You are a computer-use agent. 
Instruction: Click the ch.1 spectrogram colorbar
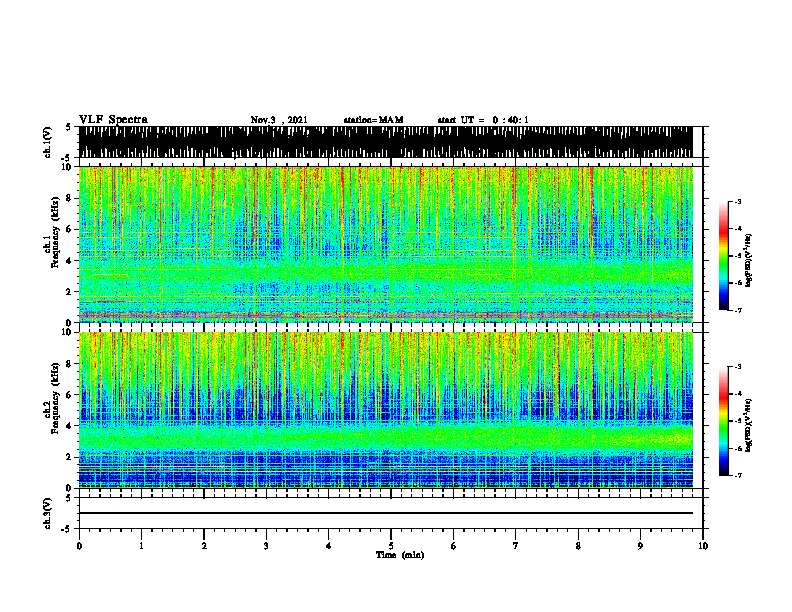pos(723,256)
